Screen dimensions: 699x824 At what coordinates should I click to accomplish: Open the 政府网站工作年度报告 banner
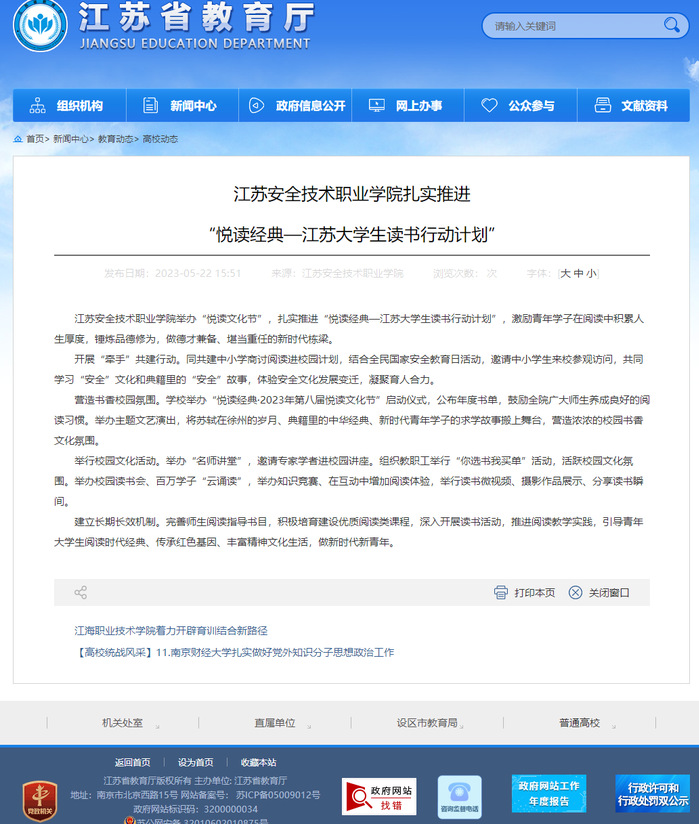(x=548, y=794)
